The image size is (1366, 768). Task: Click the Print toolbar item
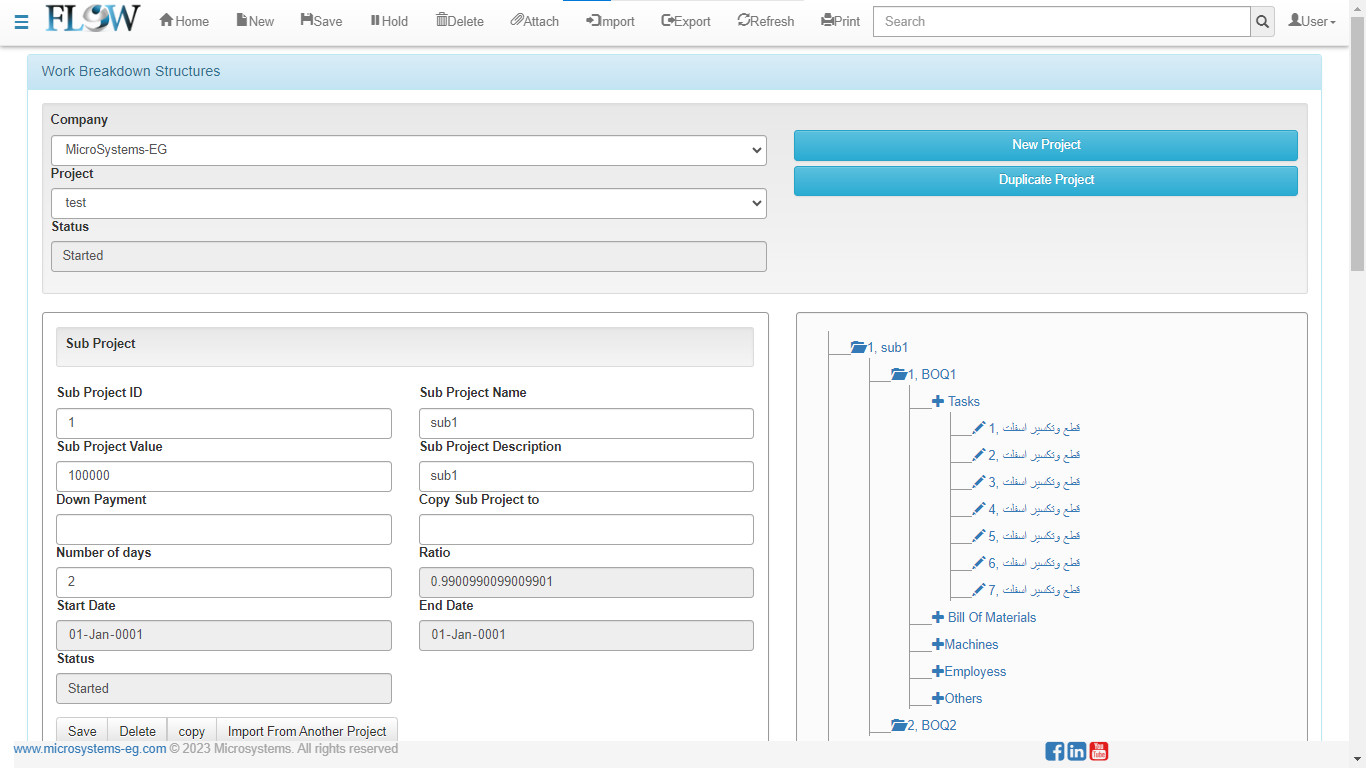click(x=840, y=21)
